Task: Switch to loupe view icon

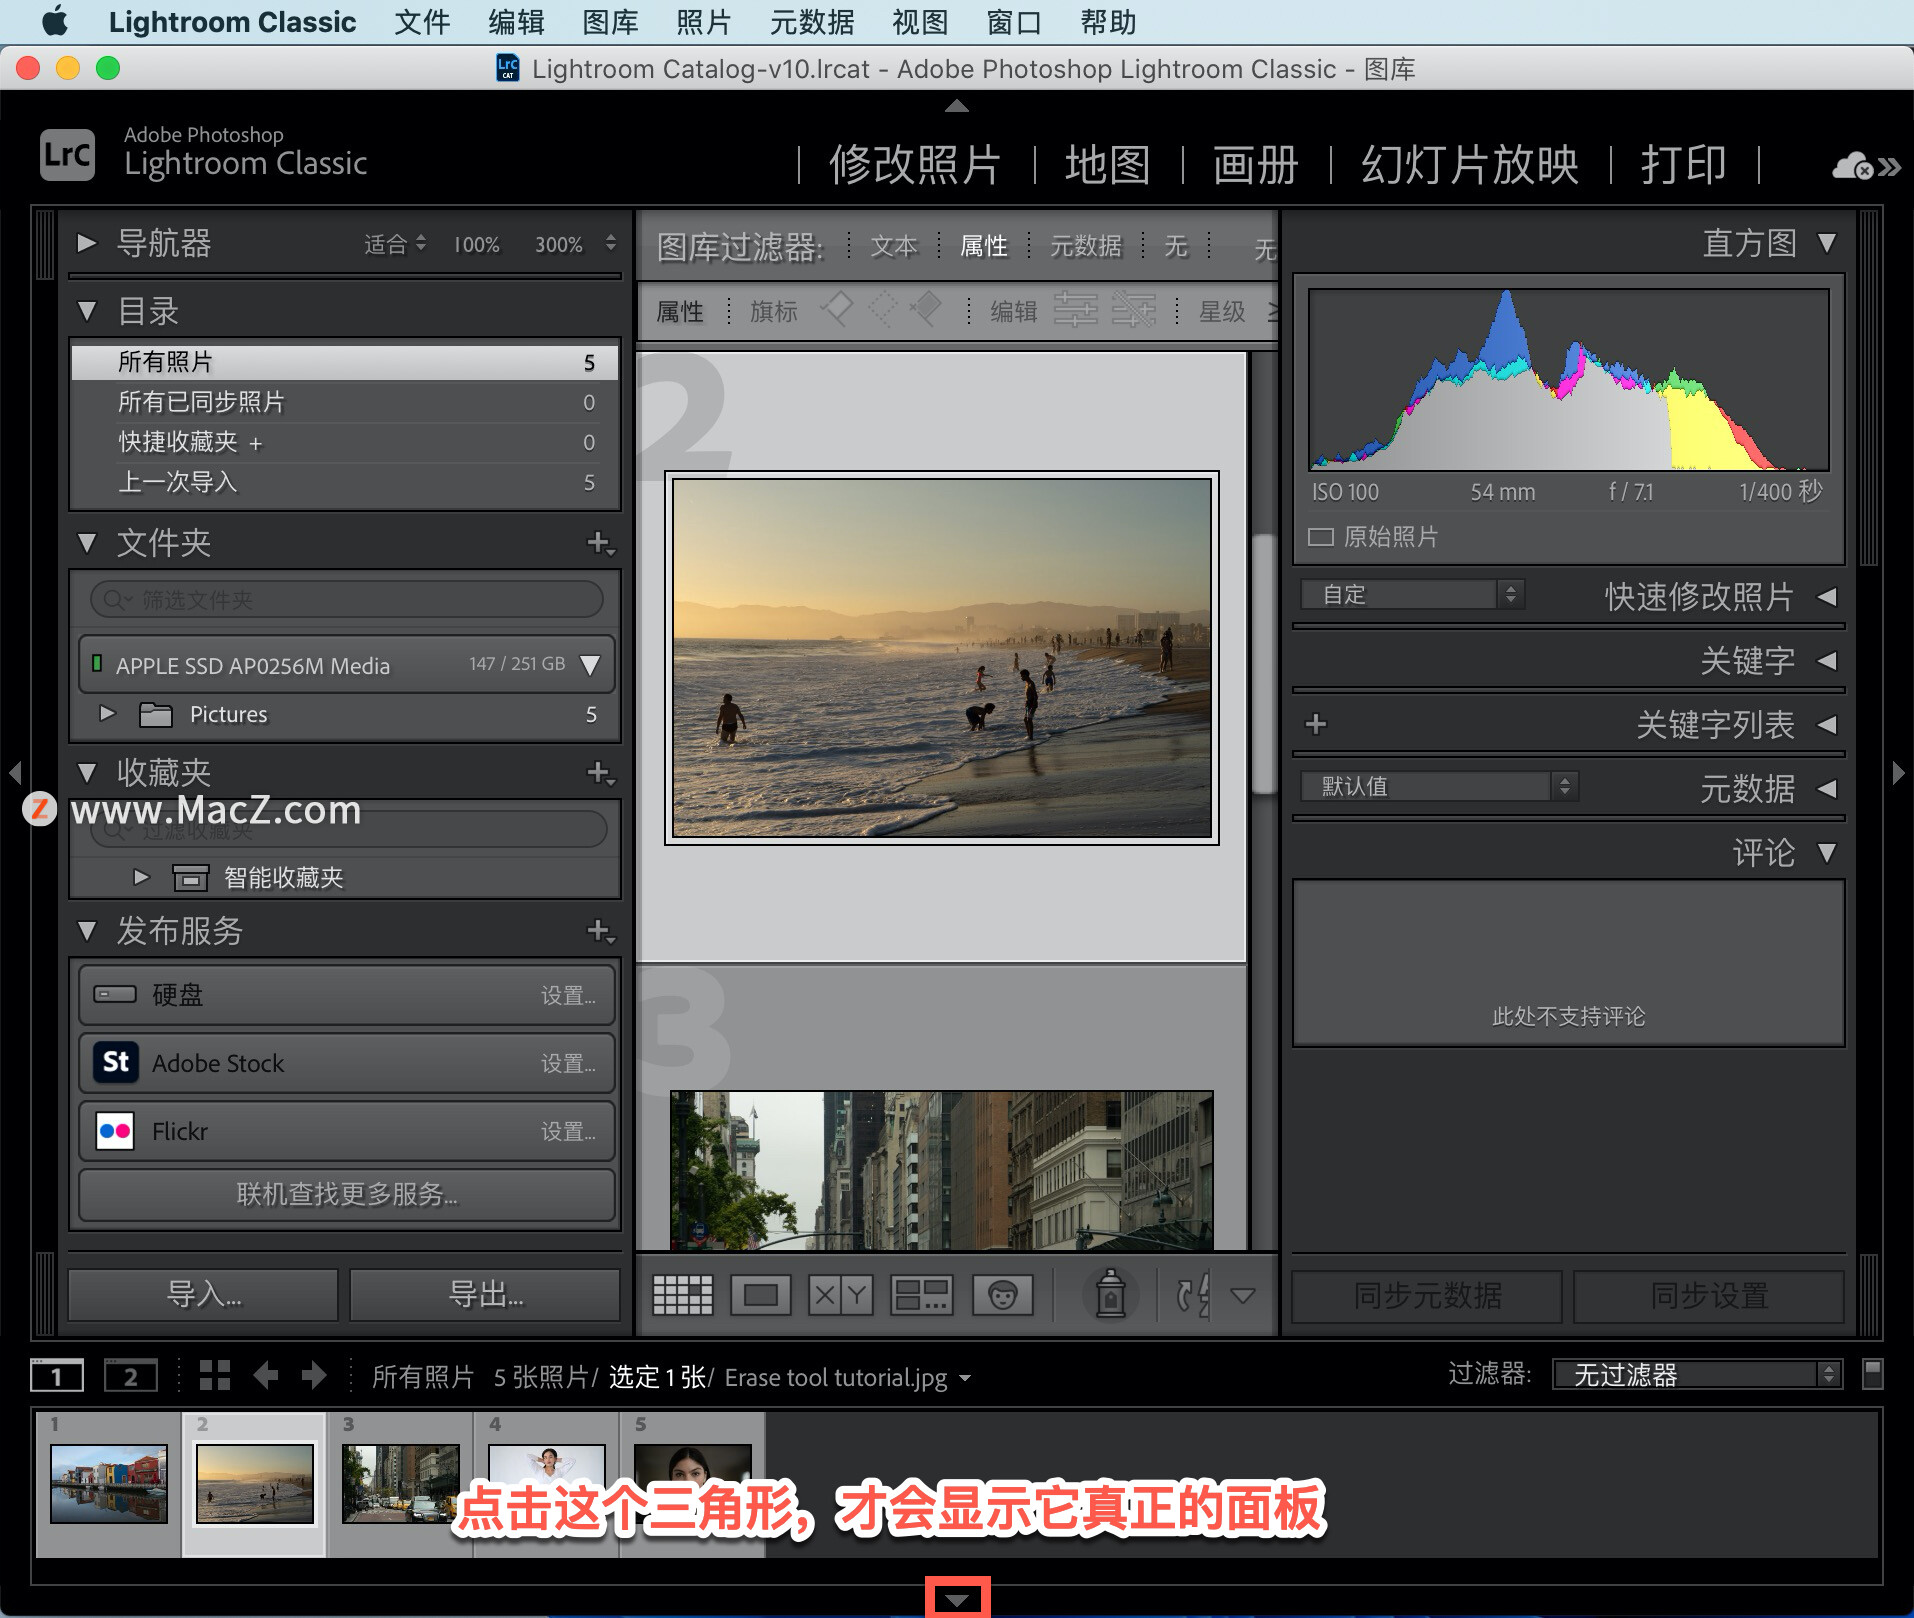Action: pyautogui.click(x=761, y=1295)
